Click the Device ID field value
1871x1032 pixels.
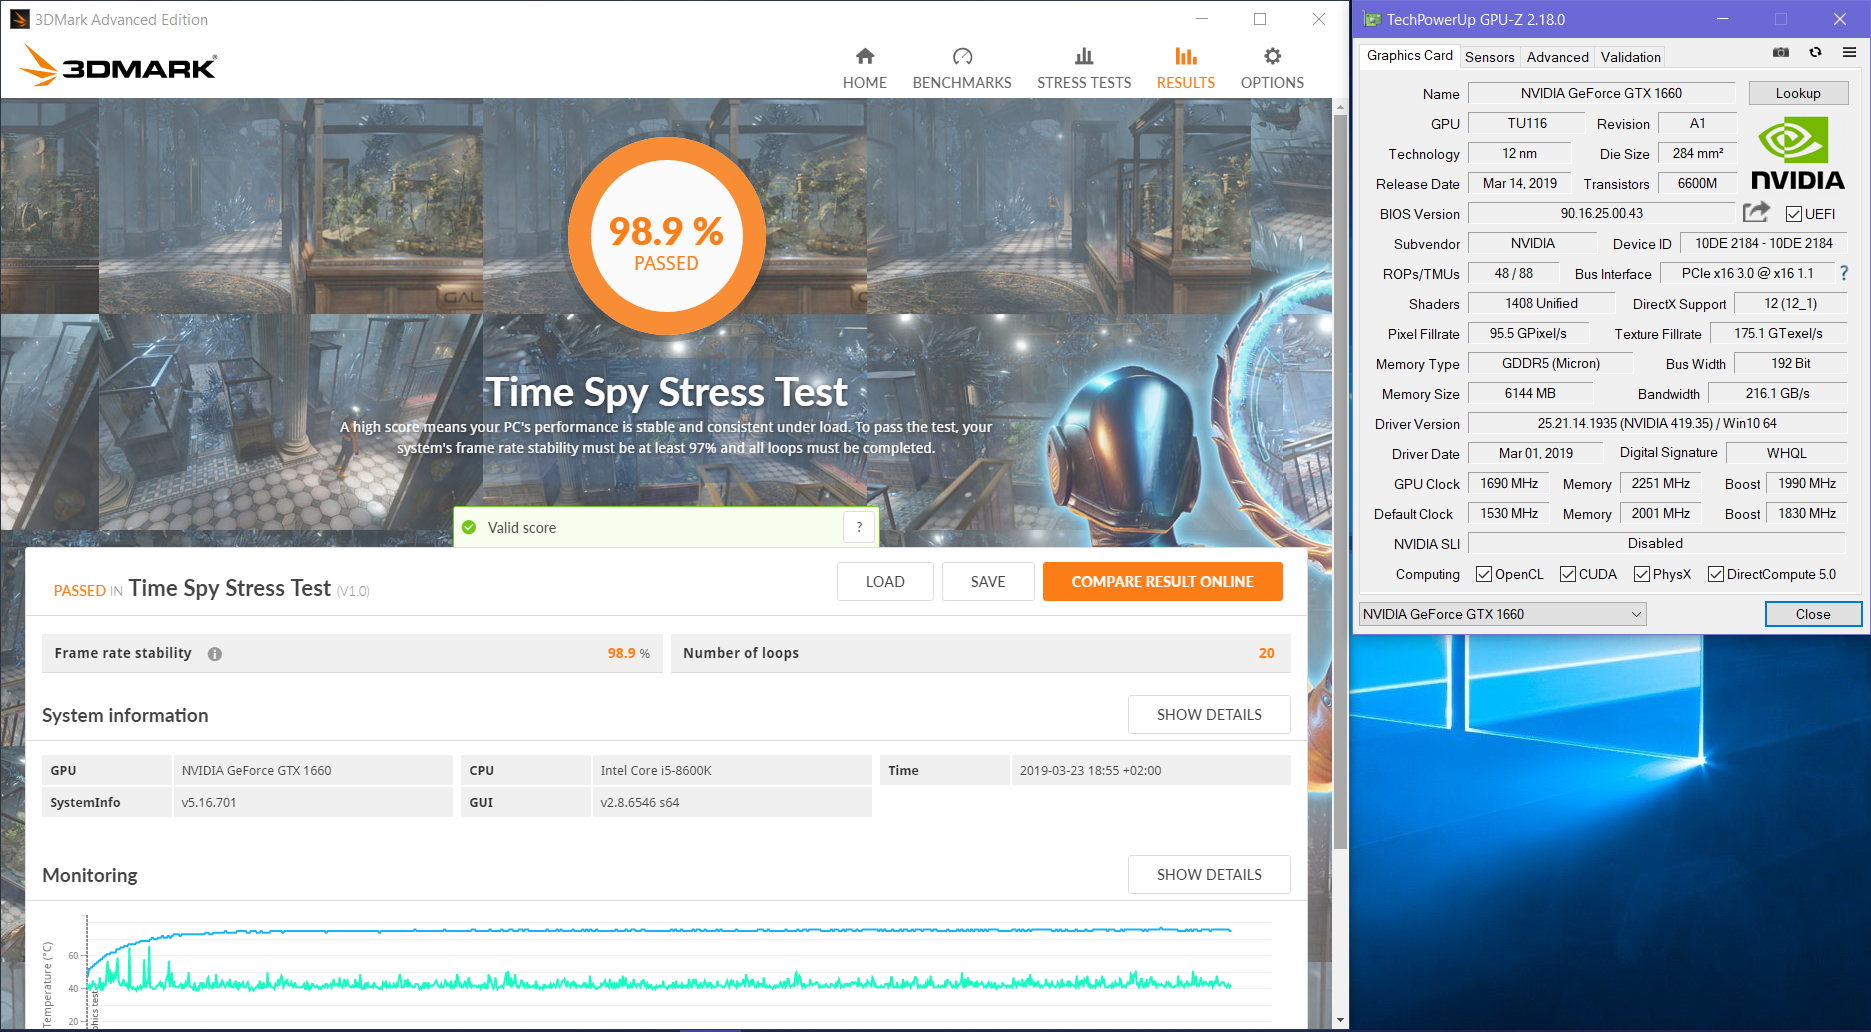point(1763,243)
